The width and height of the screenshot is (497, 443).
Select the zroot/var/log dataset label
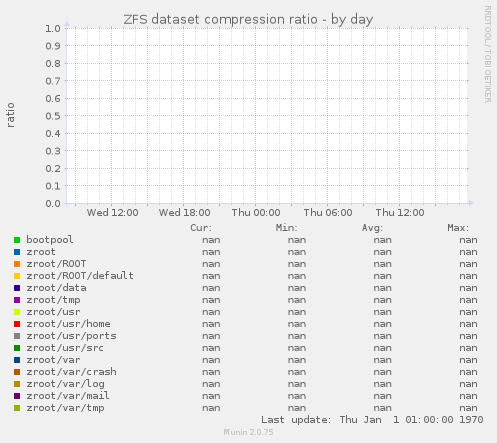[x=65, y=384]
